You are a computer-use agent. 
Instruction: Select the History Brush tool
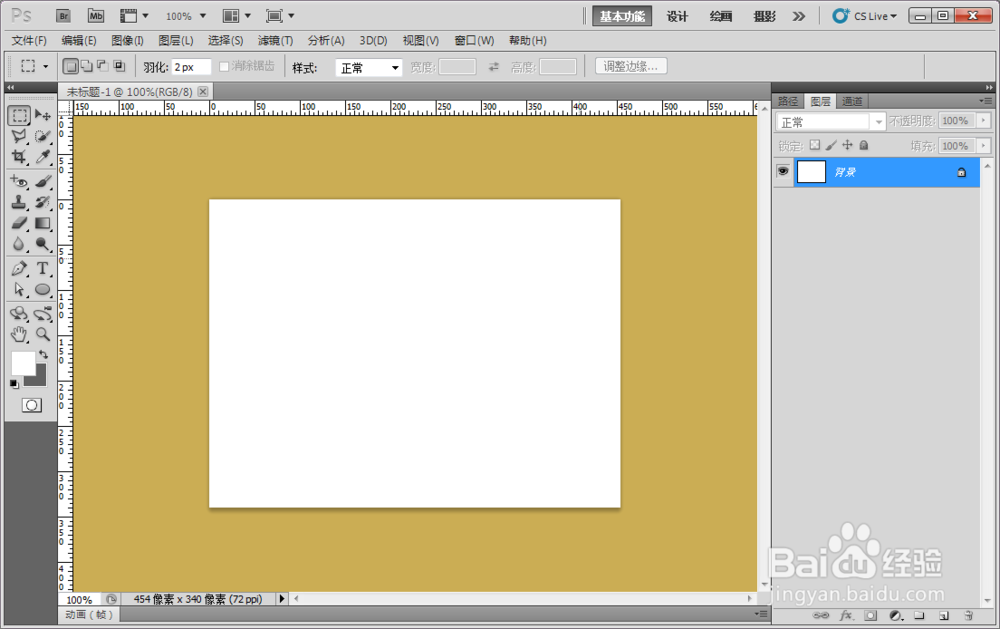click(43, 202)
